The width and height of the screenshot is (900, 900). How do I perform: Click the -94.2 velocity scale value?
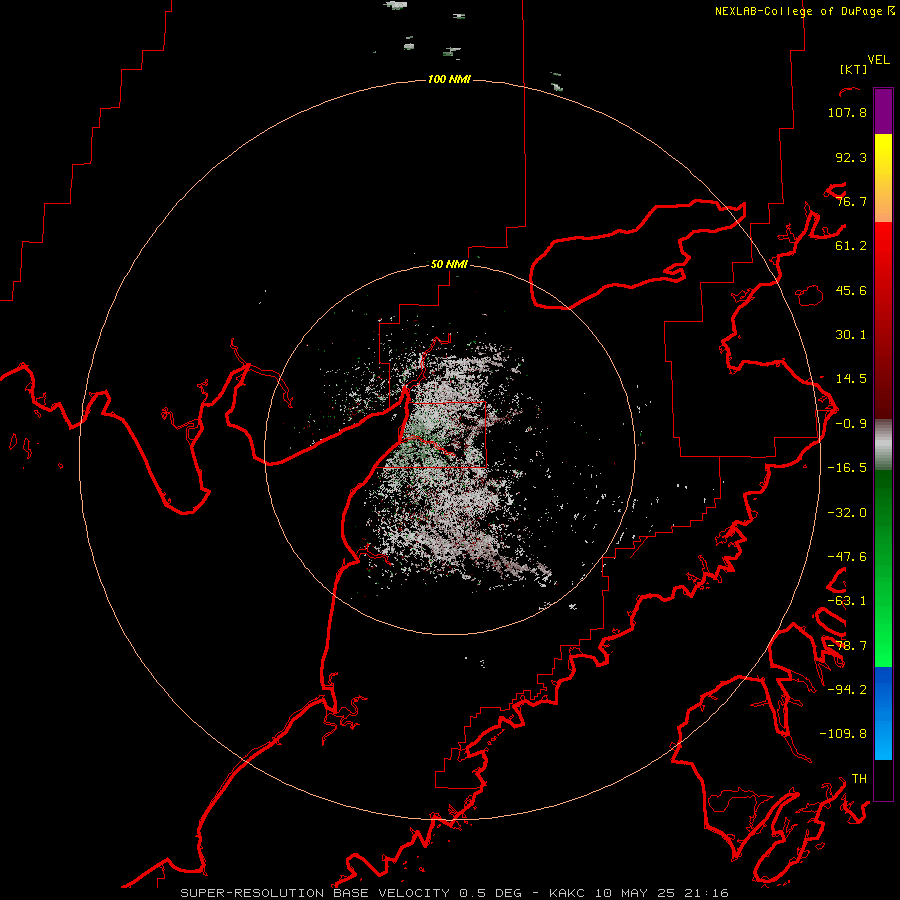coord(847,689)
